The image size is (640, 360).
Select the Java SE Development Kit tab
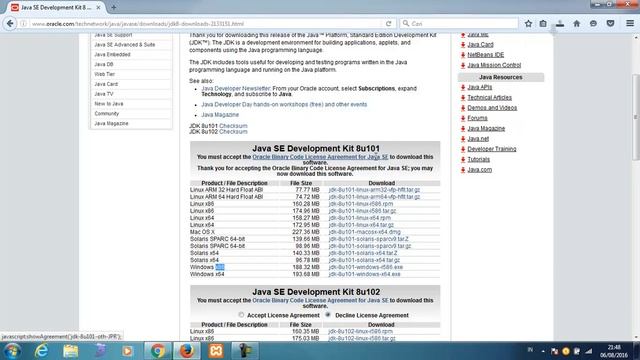[x=56, y=7]
